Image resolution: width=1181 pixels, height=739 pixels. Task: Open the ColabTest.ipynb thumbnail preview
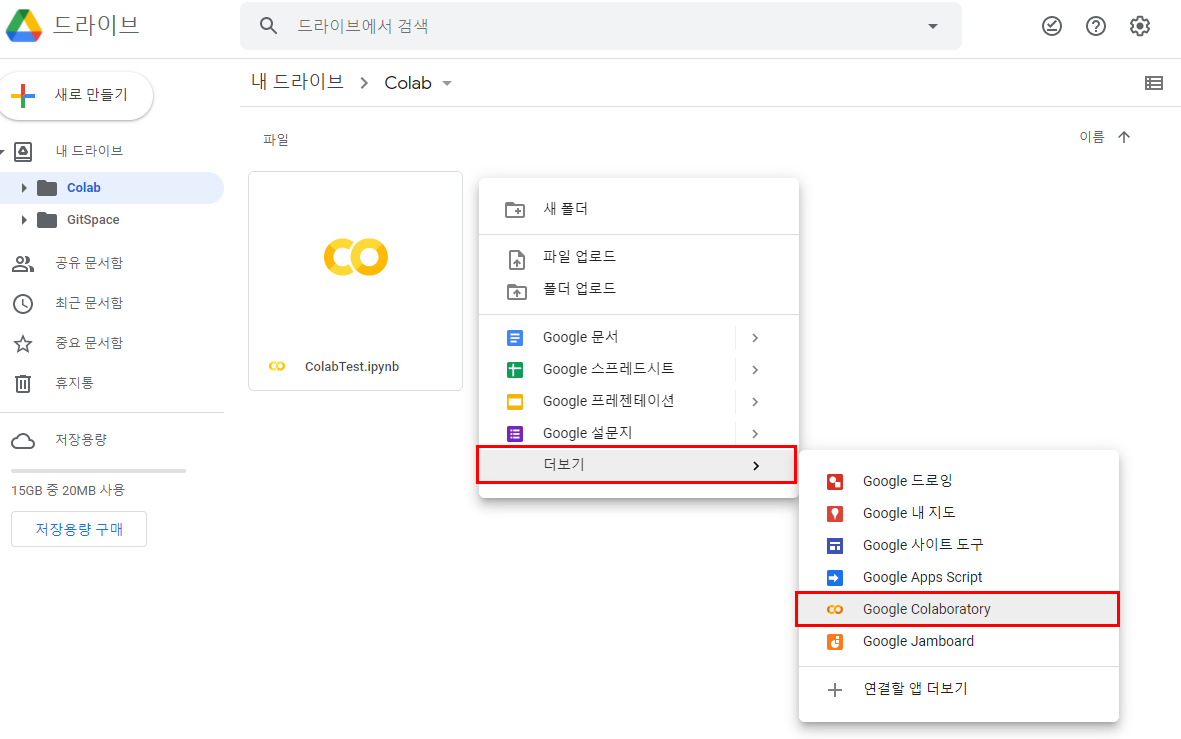356,258
